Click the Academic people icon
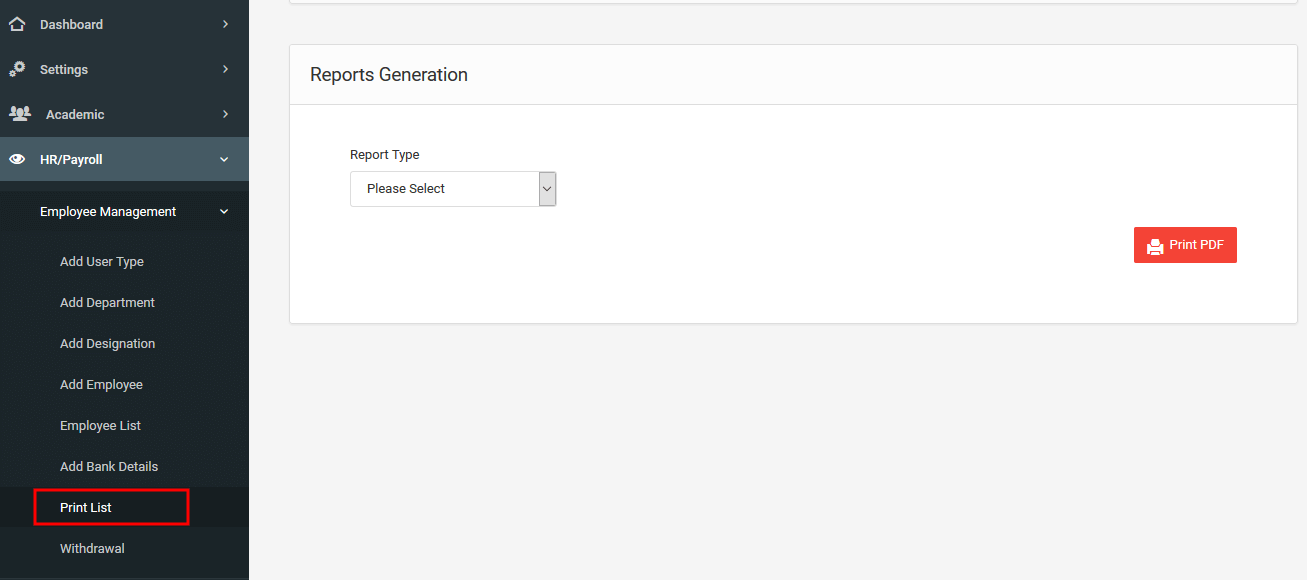1307x580 pixels. tap(20, 114)
